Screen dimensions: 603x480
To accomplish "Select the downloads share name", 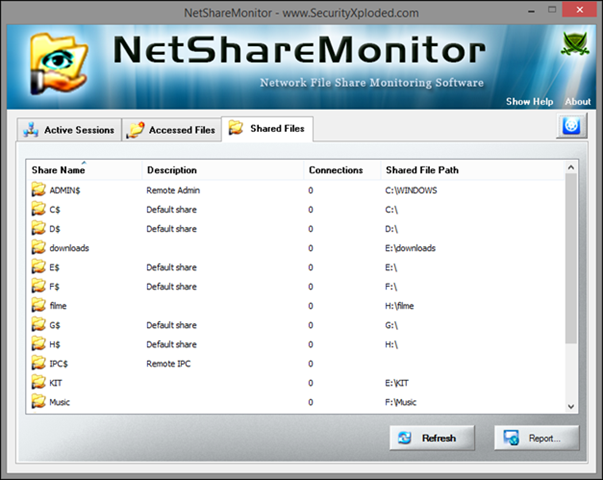I will point(69,248).
